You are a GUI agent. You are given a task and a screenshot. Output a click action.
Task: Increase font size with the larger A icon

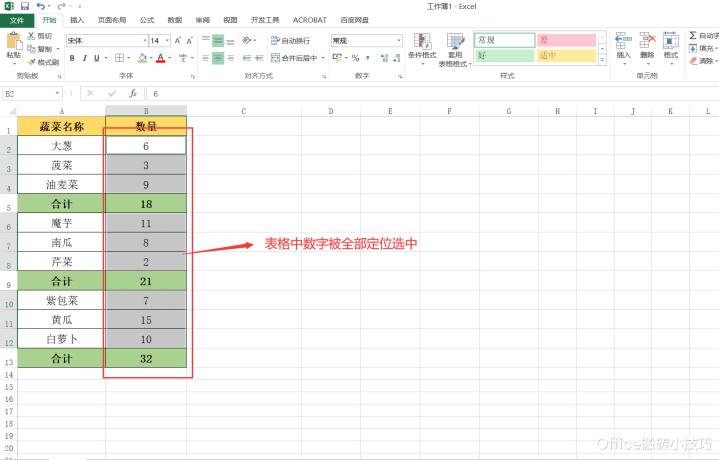pos(177,41)
